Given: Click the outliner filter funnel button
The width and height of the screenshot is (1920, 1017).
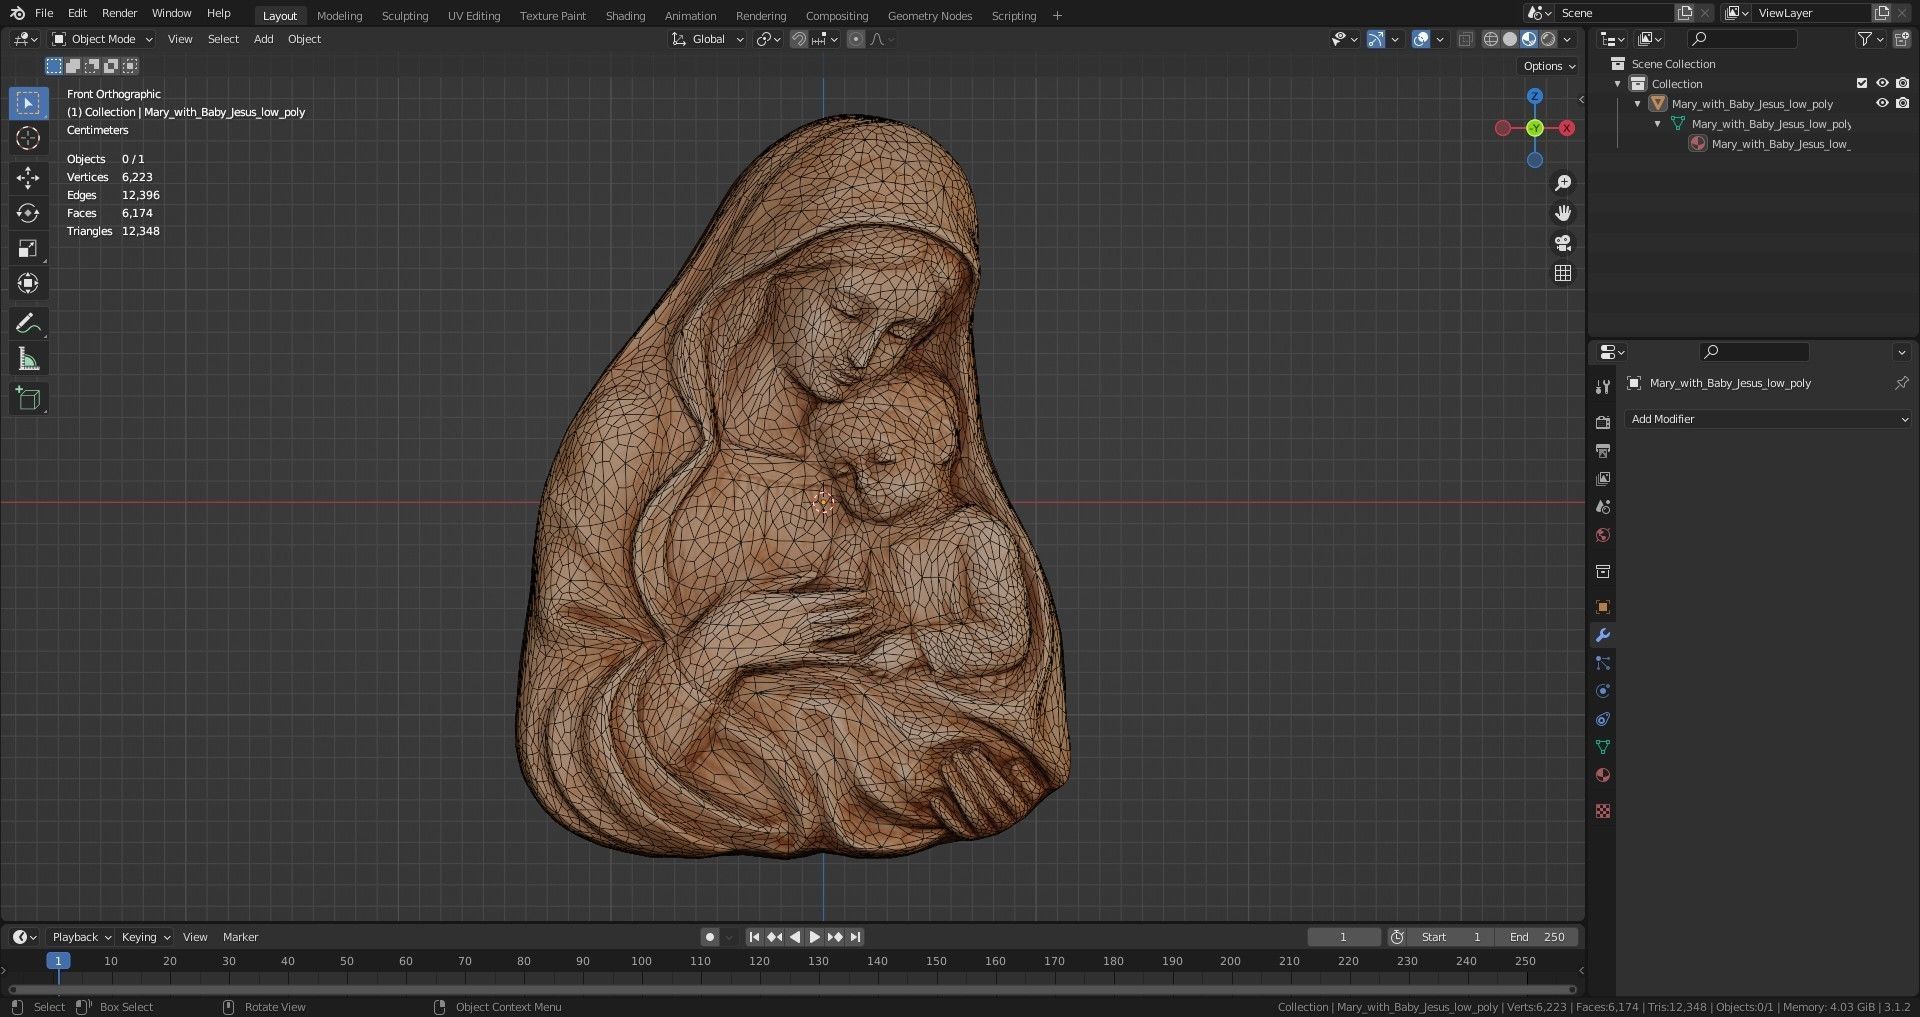Looking at the screenshot, I should click(x=1864, y=39).
